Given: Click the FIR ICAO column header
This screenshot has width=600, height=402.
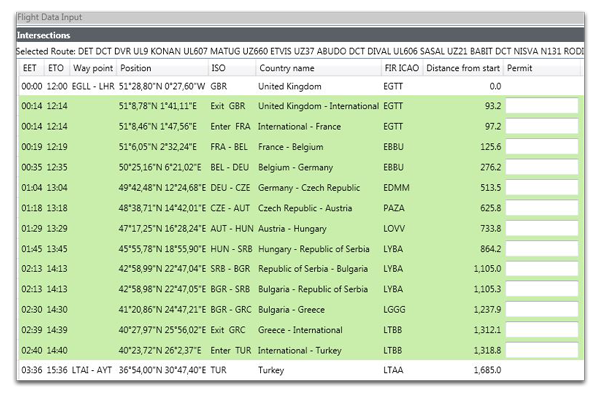Looking at the screenshot, I should point(402,68).
